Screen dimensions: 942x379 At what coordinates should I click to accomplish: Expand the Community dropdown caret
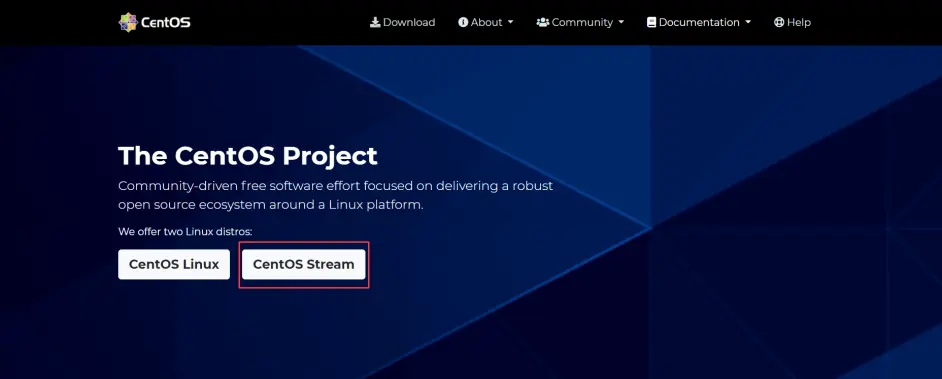click(621, 22)
